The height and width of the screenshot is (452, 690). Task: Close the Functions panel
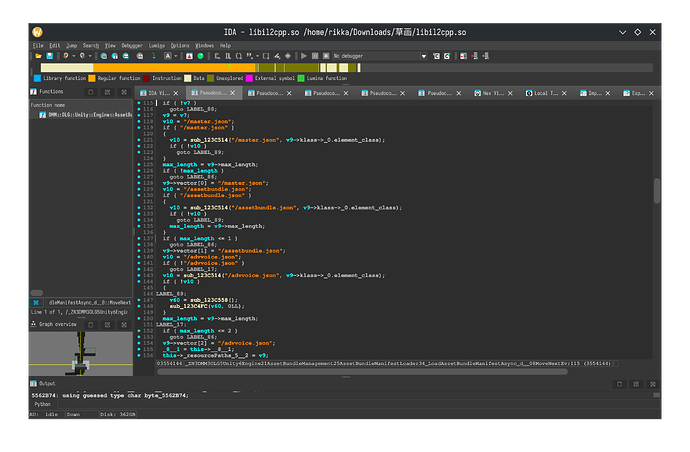[124, 92]
